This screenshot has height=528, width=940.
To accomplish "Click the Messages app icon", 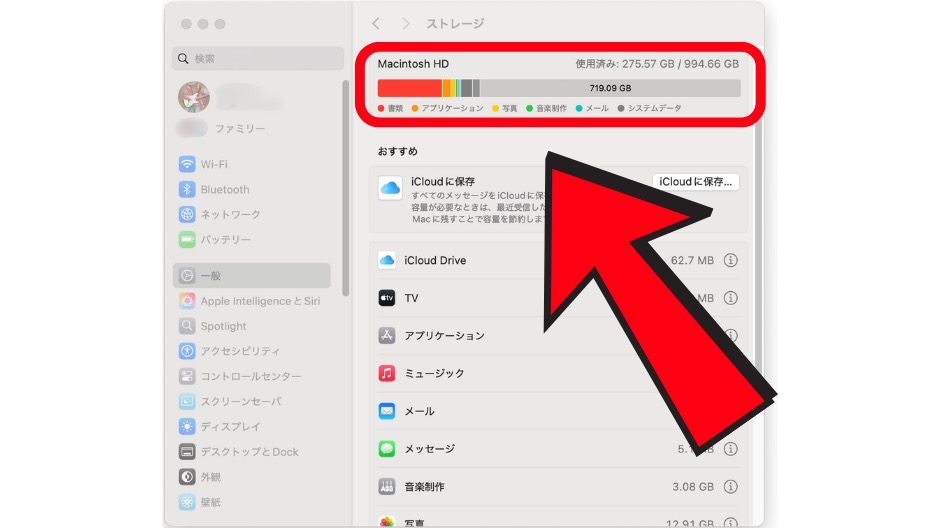I will (387, 449).
